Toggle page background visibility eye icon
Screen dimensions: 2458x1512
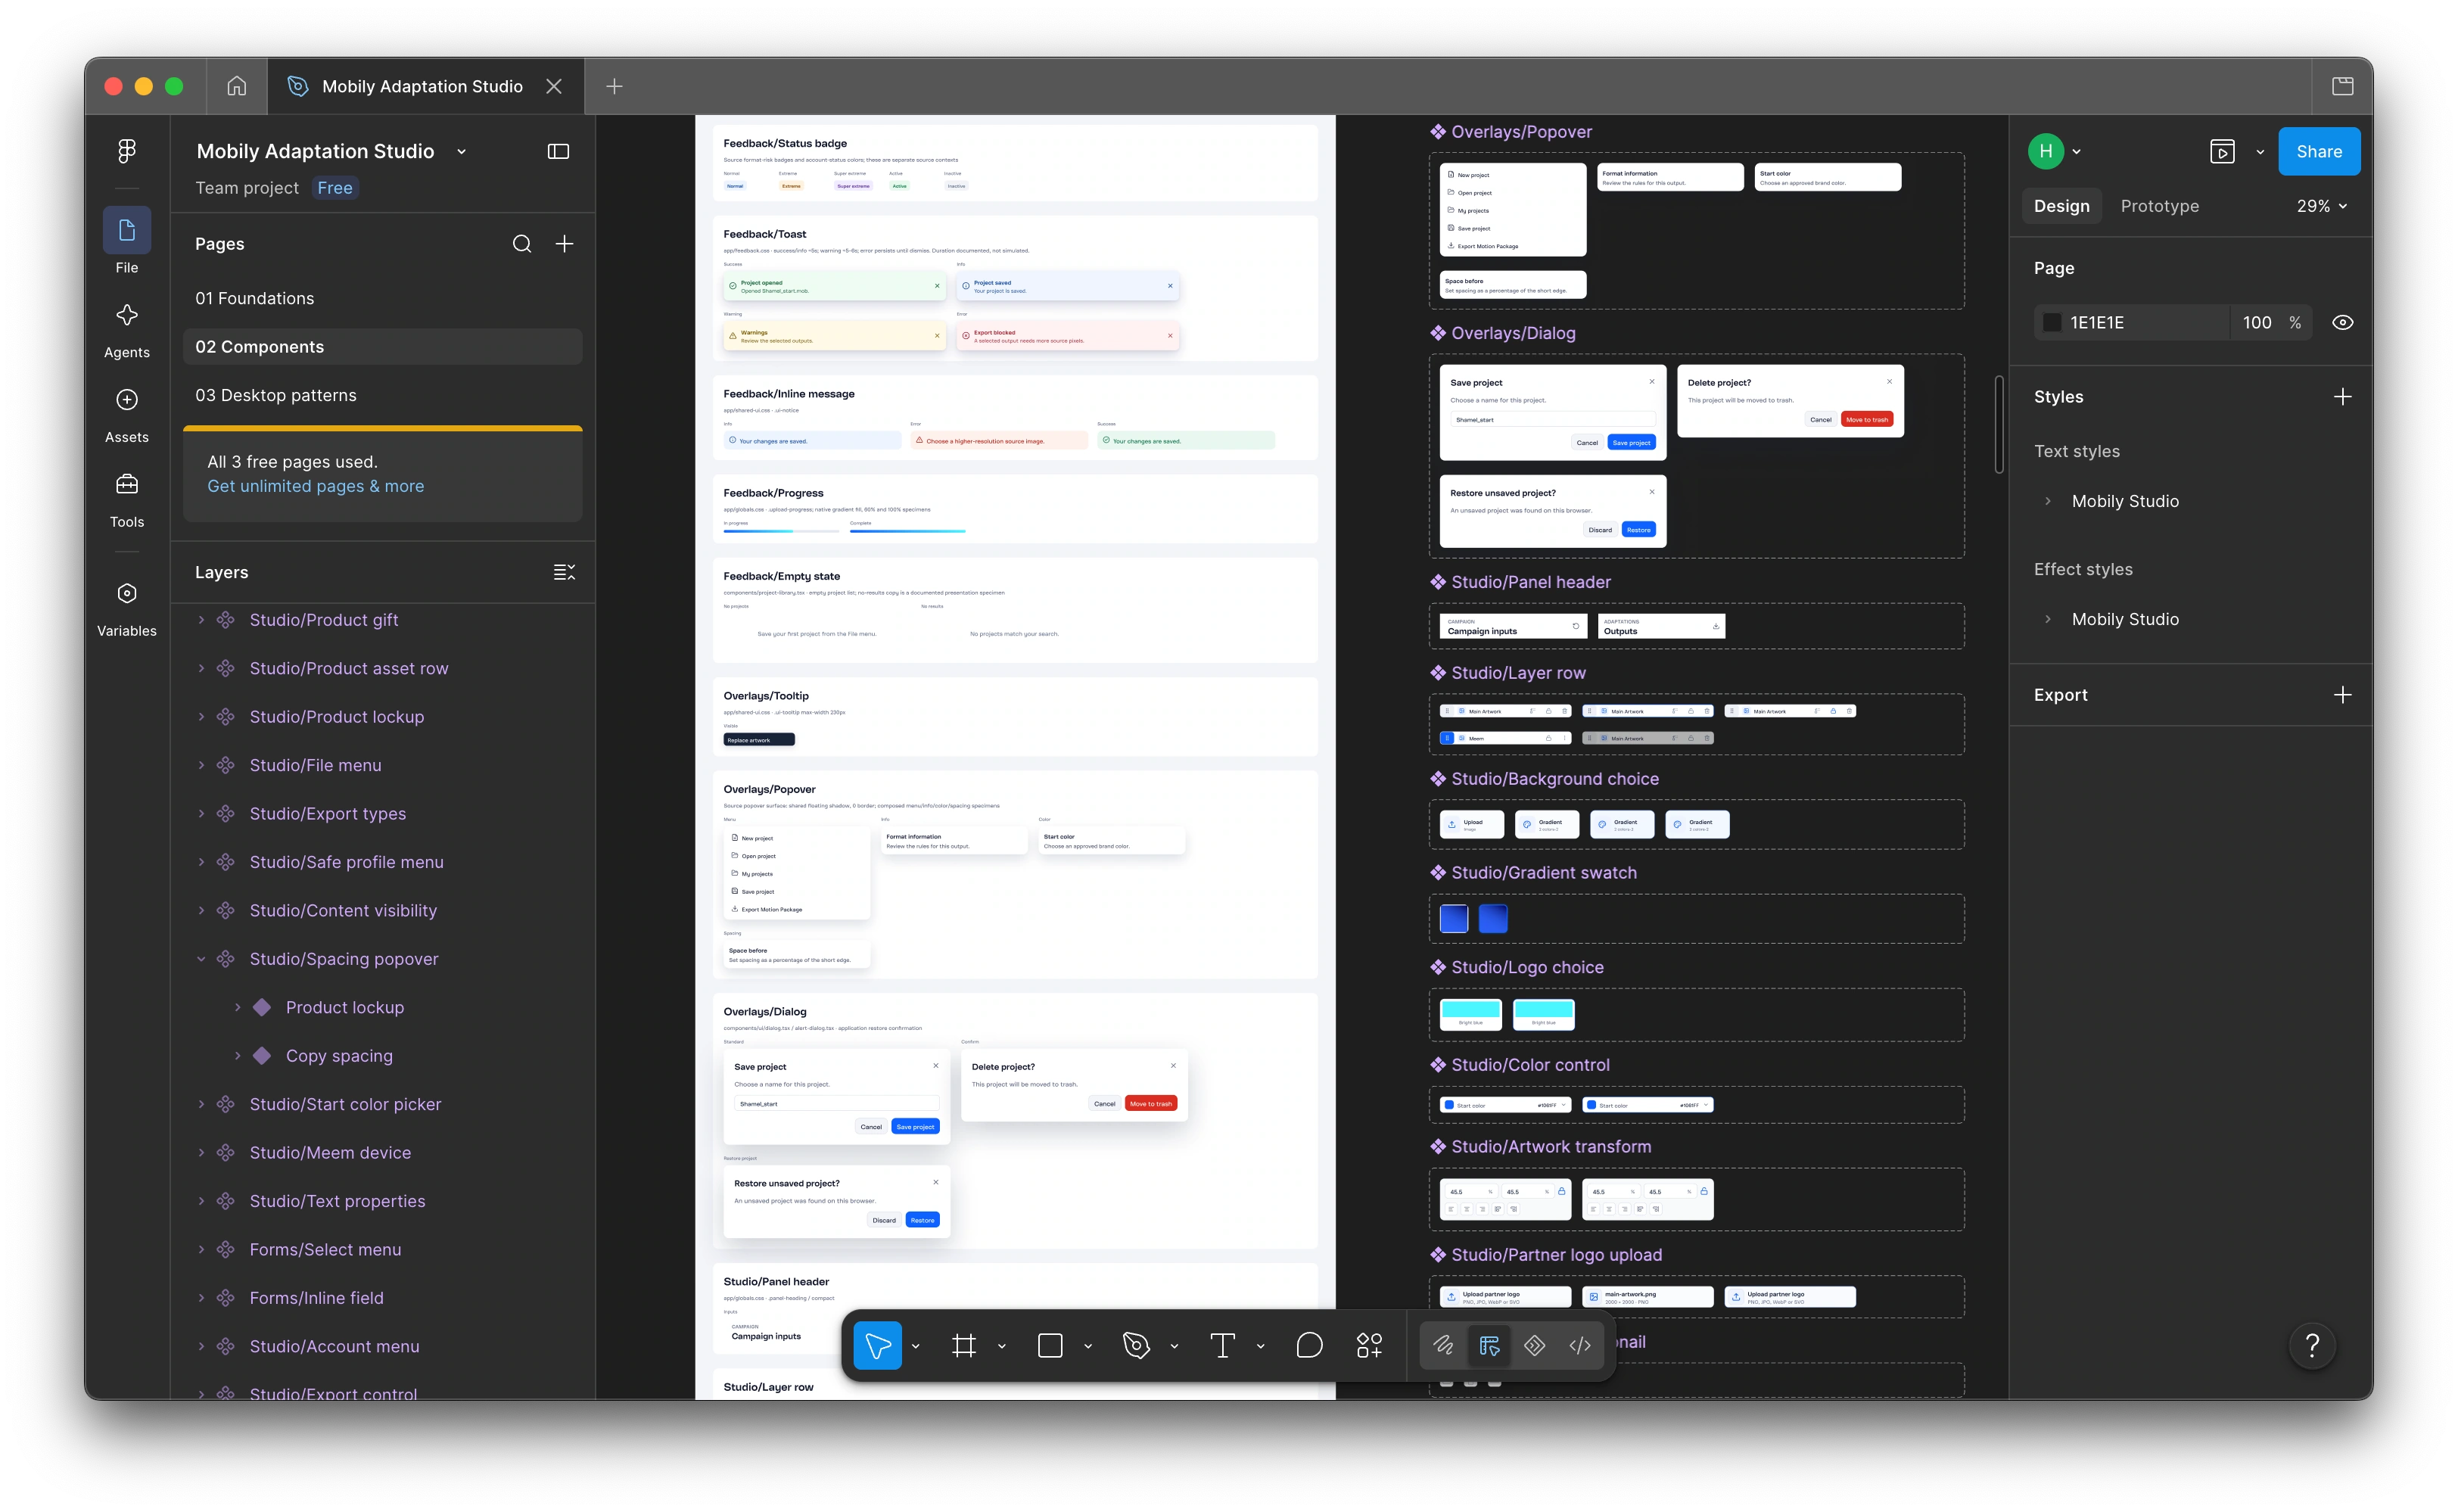click(2342, 323)
